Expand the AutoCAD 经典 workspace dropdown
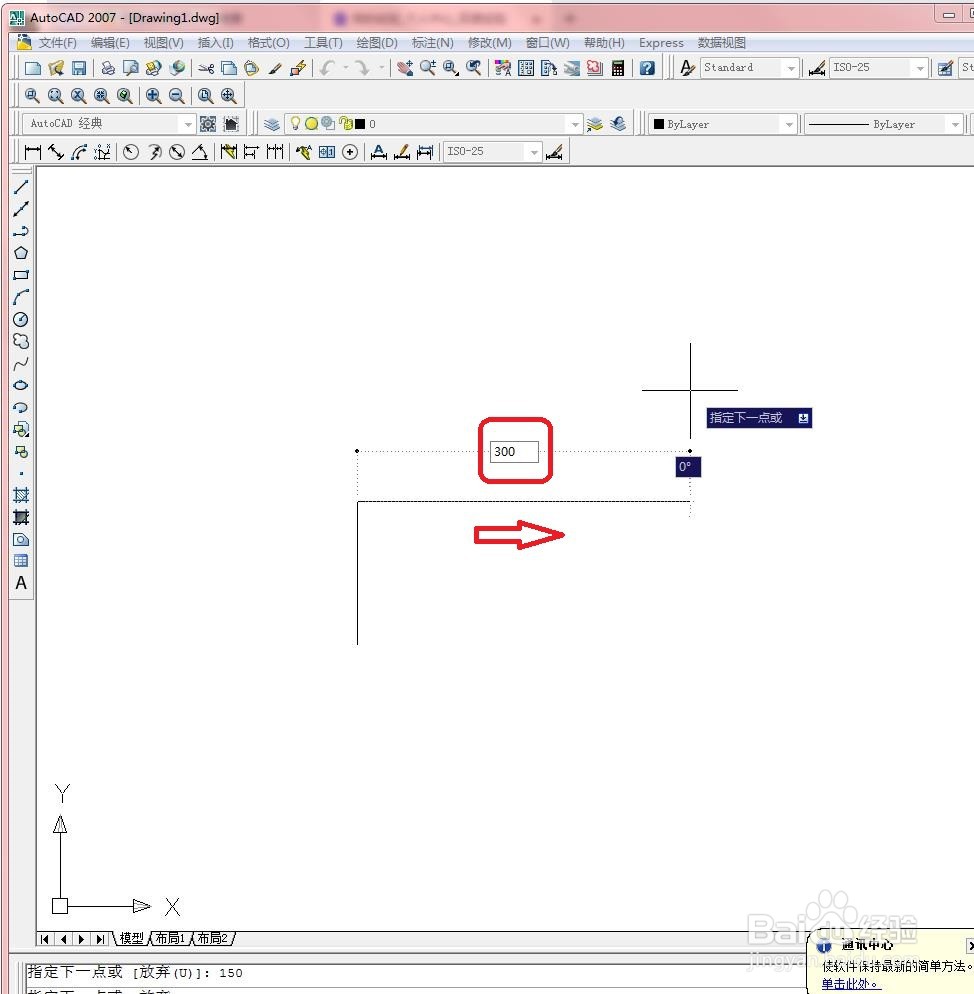 click(188, 124)
